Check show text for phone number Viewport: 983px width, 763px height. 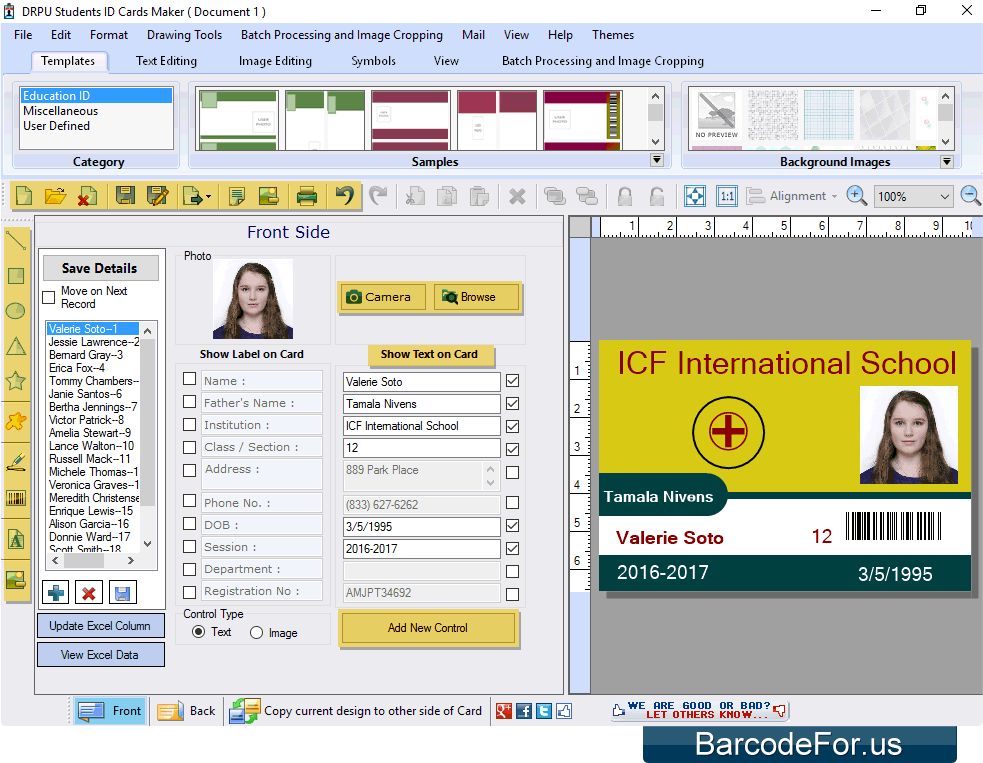(512, 502)
